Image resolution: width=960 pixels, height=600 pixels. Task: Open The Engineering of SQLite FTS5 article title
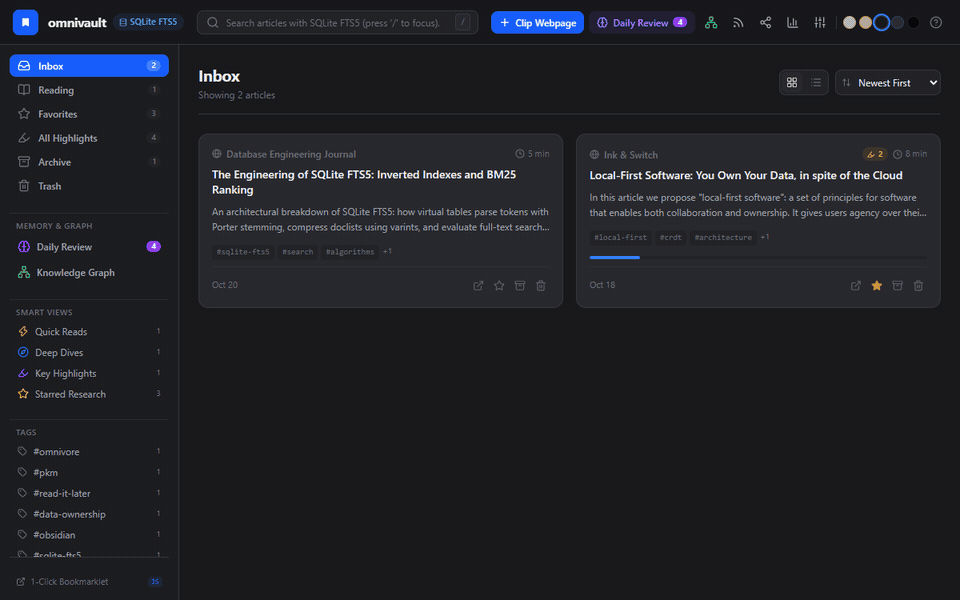pos(364,182)
